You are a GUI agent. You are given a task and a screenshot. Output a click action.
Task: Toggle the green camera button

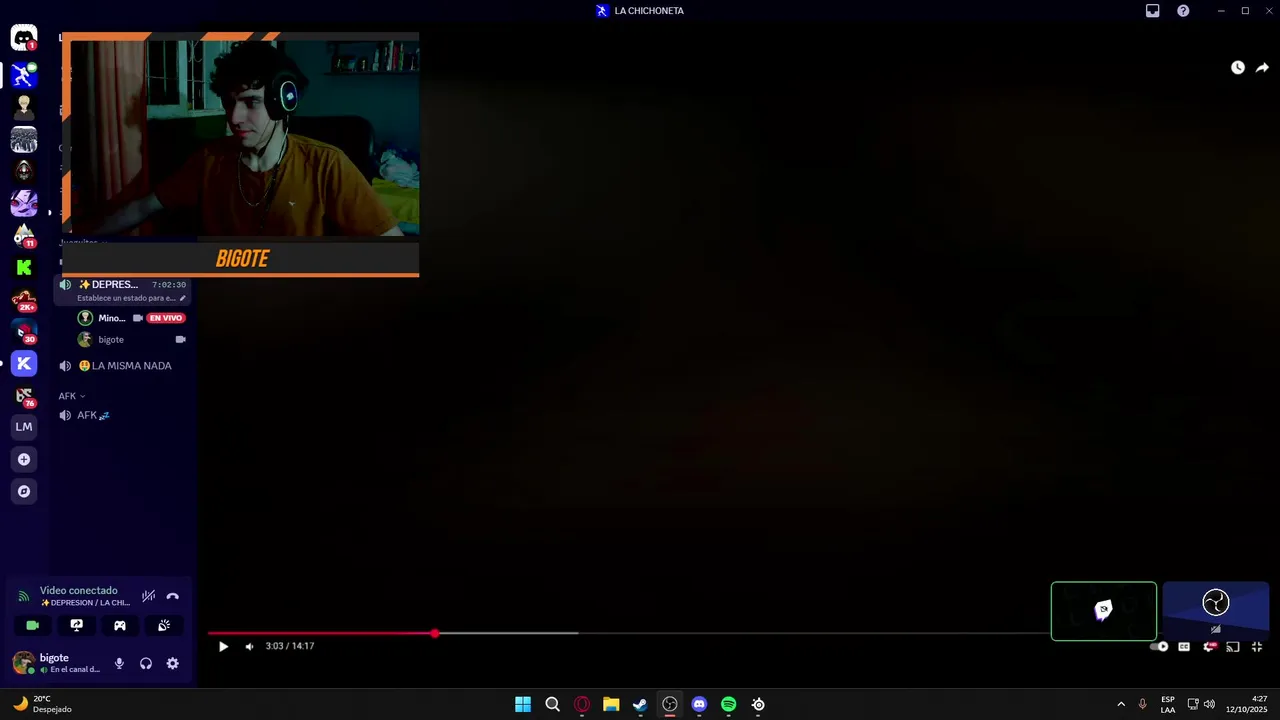point(32,625)
